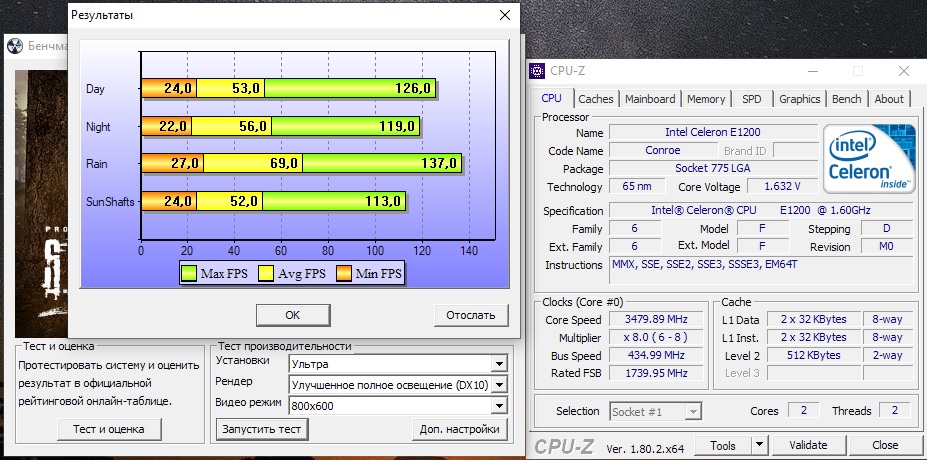Expand the Tools dropdown arrow

point(759,445)
